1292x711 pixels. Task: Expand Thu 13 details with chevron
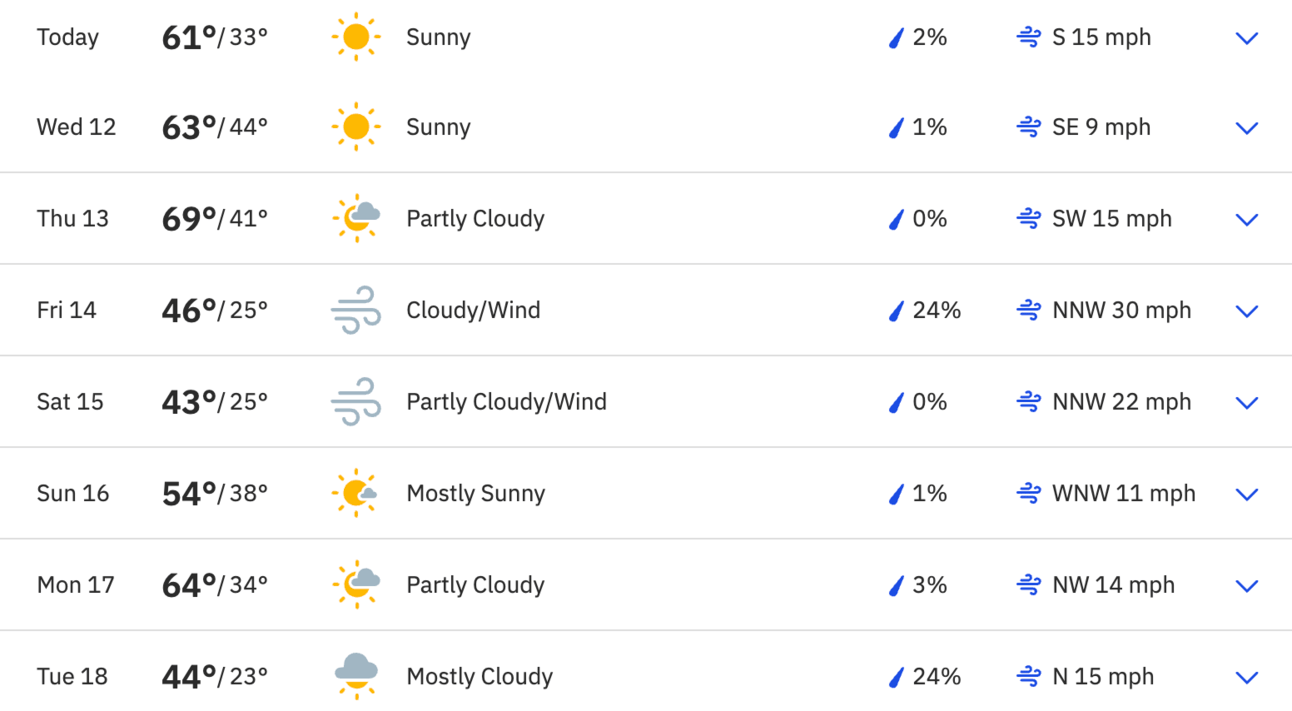pos(1246,220)
